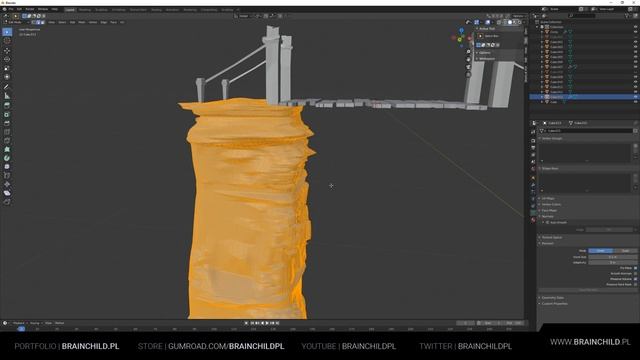This screenshot has height=360, width=640.
Task: Click the Voxel Remesh button
Action: pos(588,290)
